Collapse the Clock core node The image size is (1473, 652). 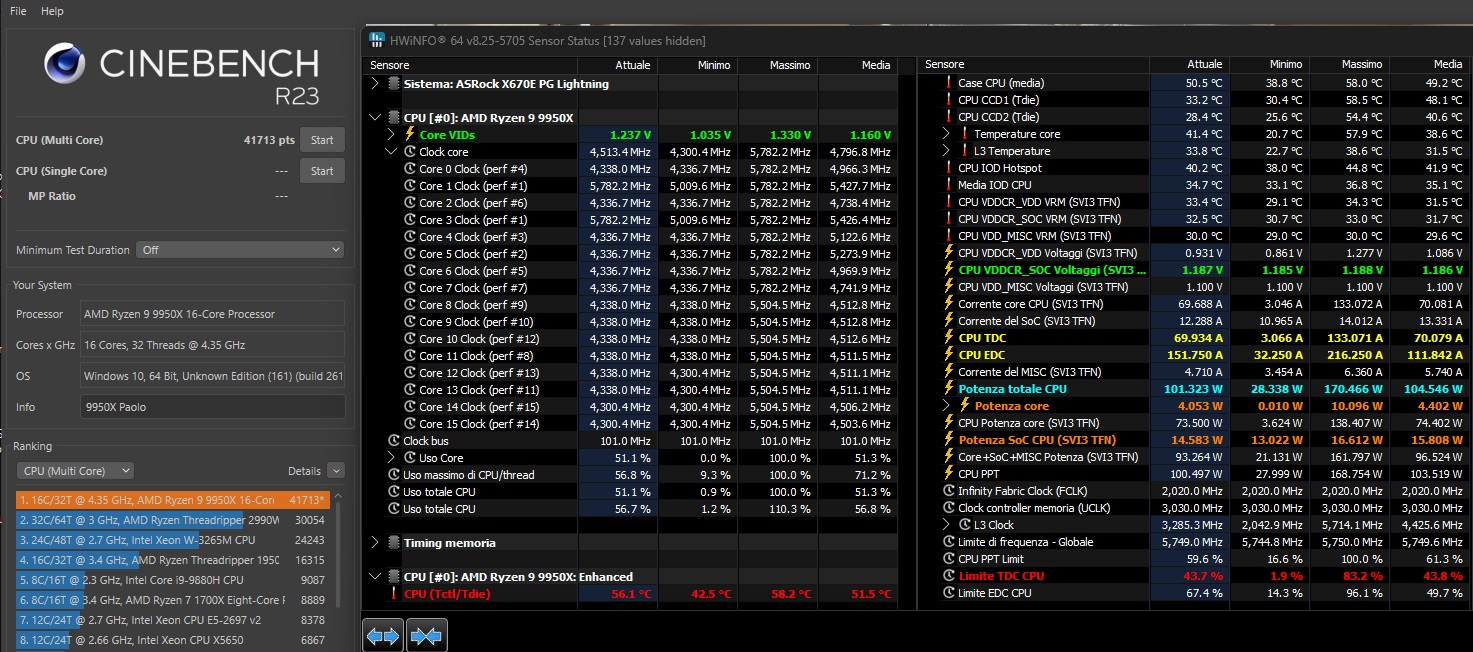(x=391, y=152)
